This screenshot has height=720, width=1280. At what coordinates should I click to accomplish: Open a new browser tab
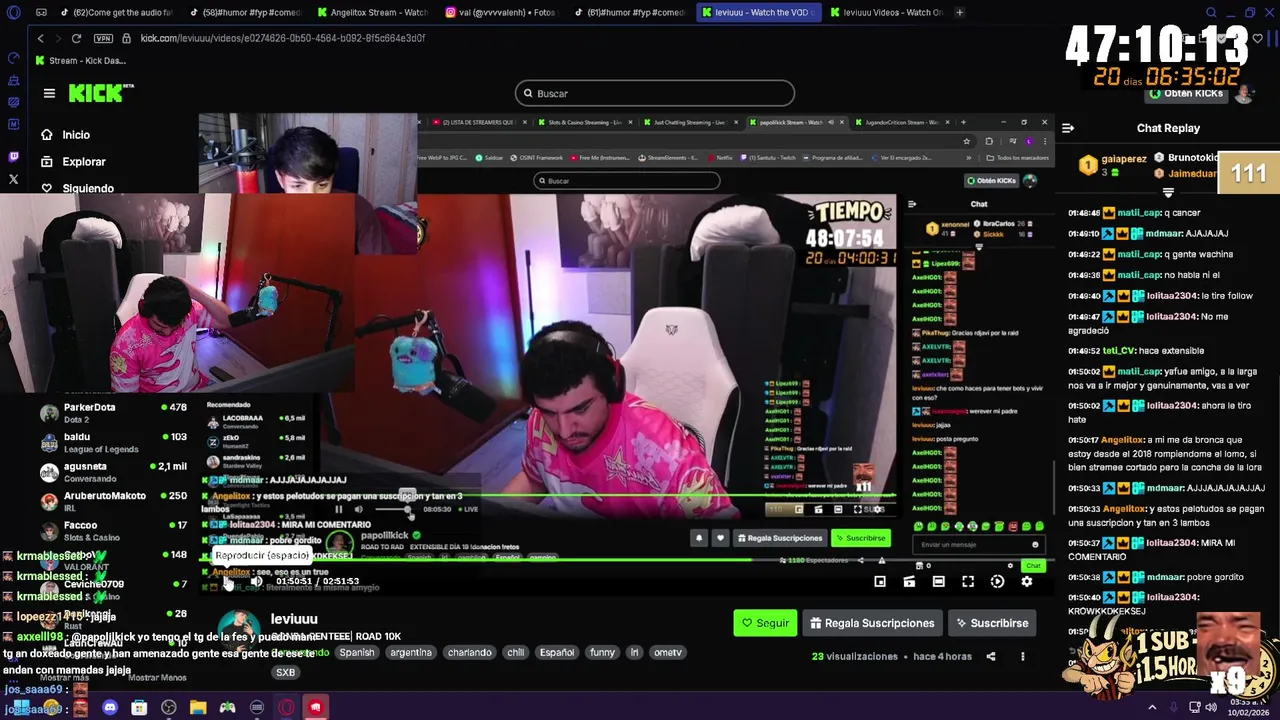[x=959, y=12]
